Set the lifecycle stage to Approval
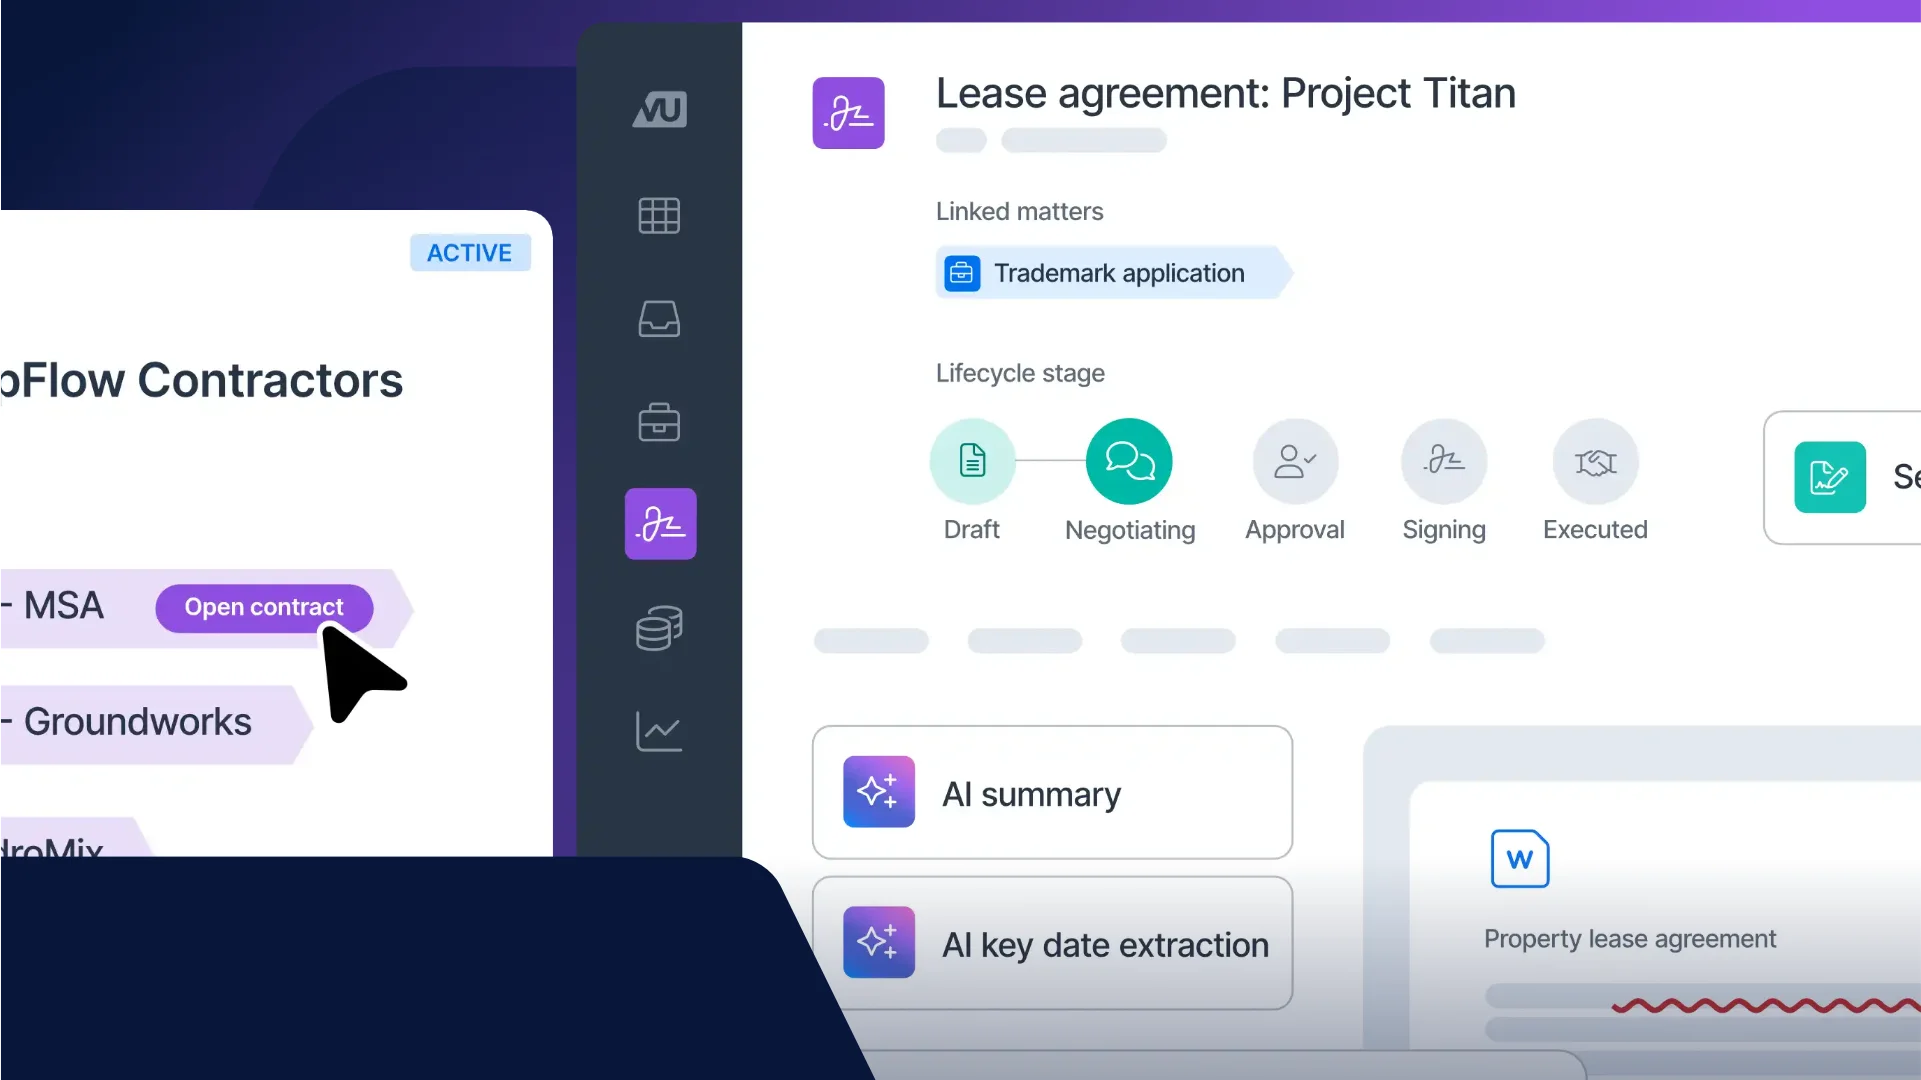The width and height of the screenshot is (1921, 1080). [1295, 462]
